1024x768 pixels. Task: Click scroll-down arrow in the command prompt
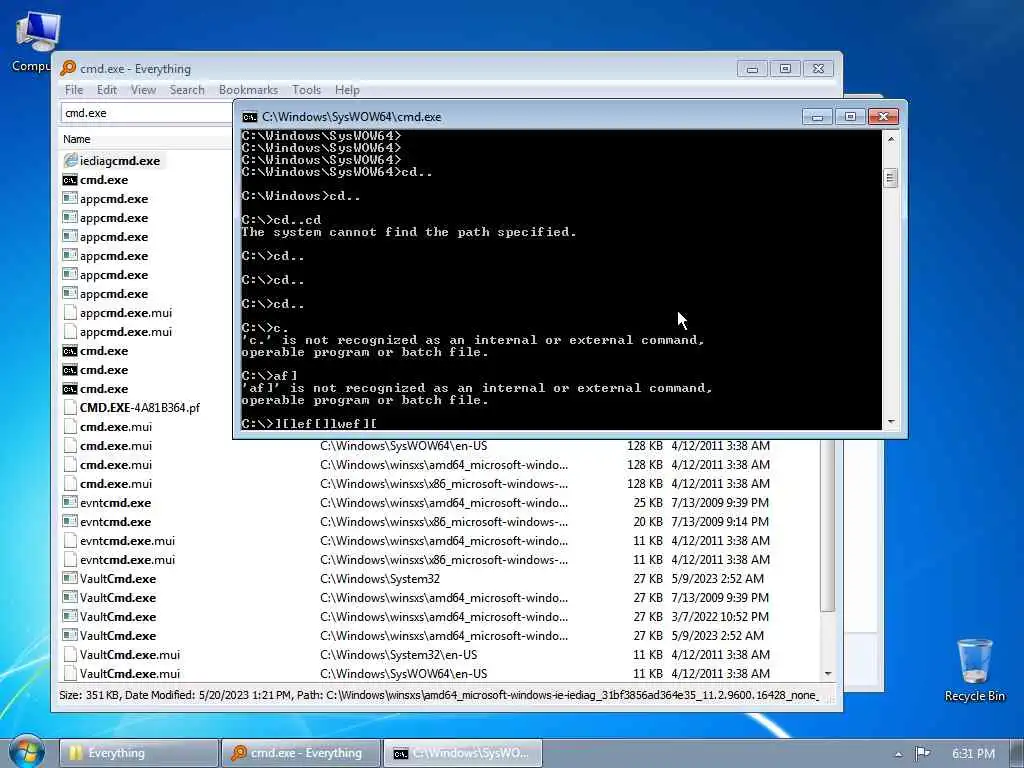pos(891,423)
